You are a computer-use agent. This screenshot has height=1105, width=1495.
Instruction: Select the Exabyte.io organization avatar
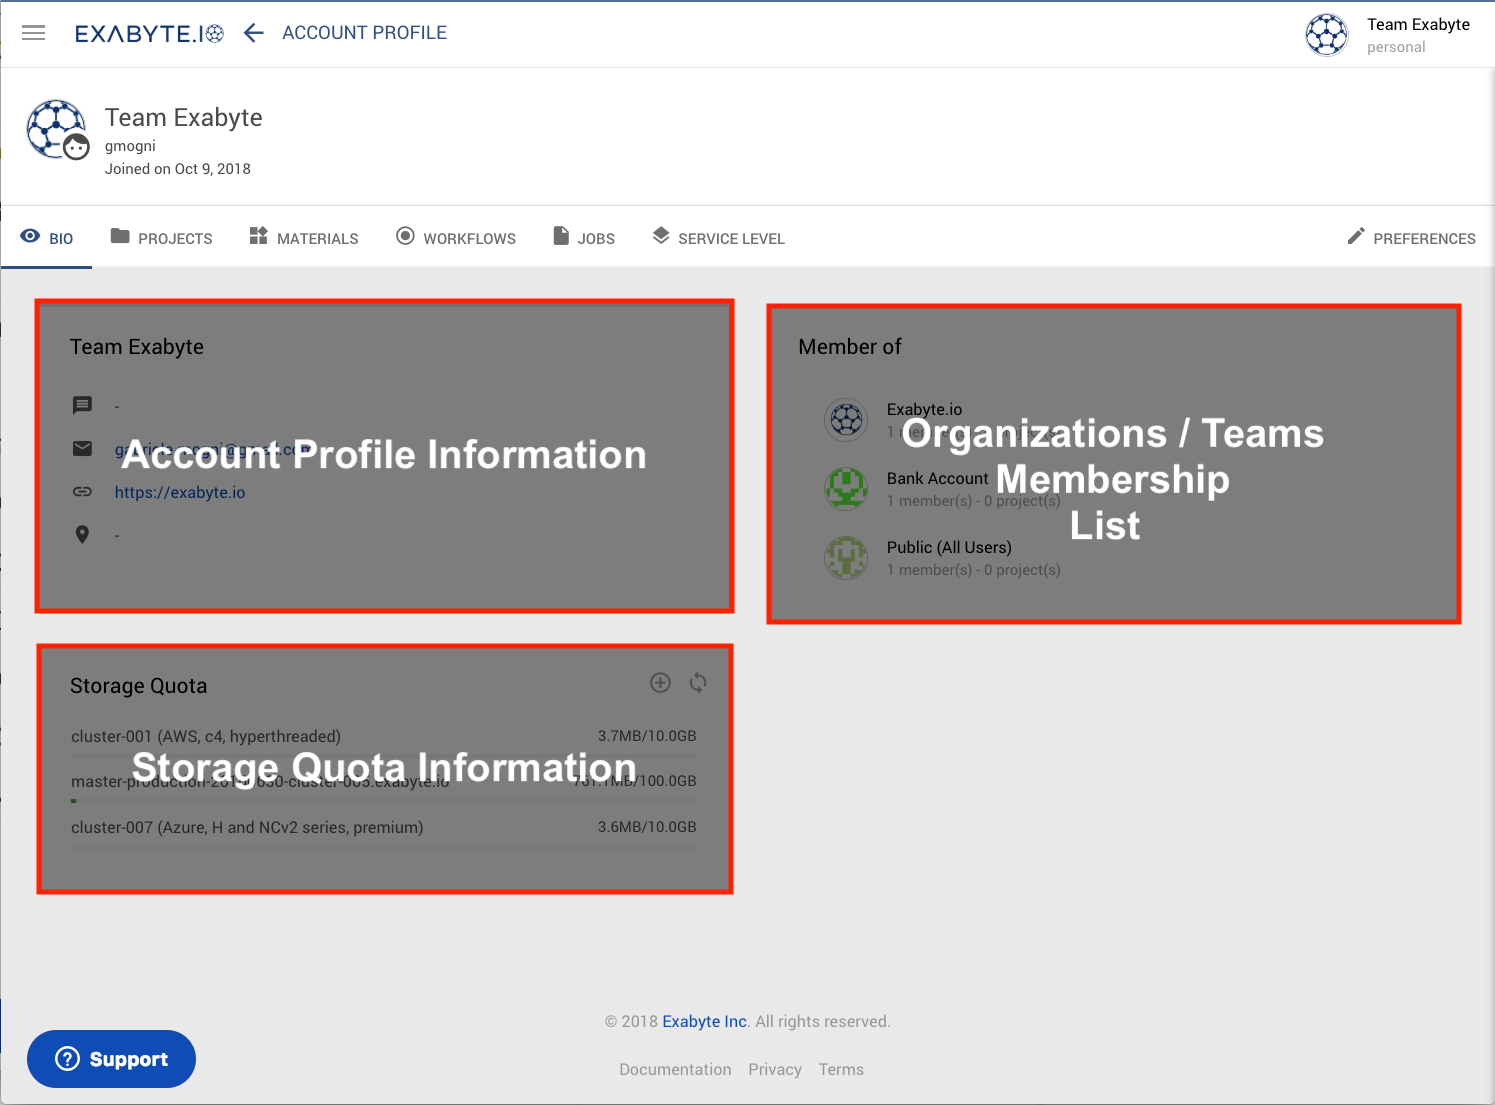tap(846, 420)
